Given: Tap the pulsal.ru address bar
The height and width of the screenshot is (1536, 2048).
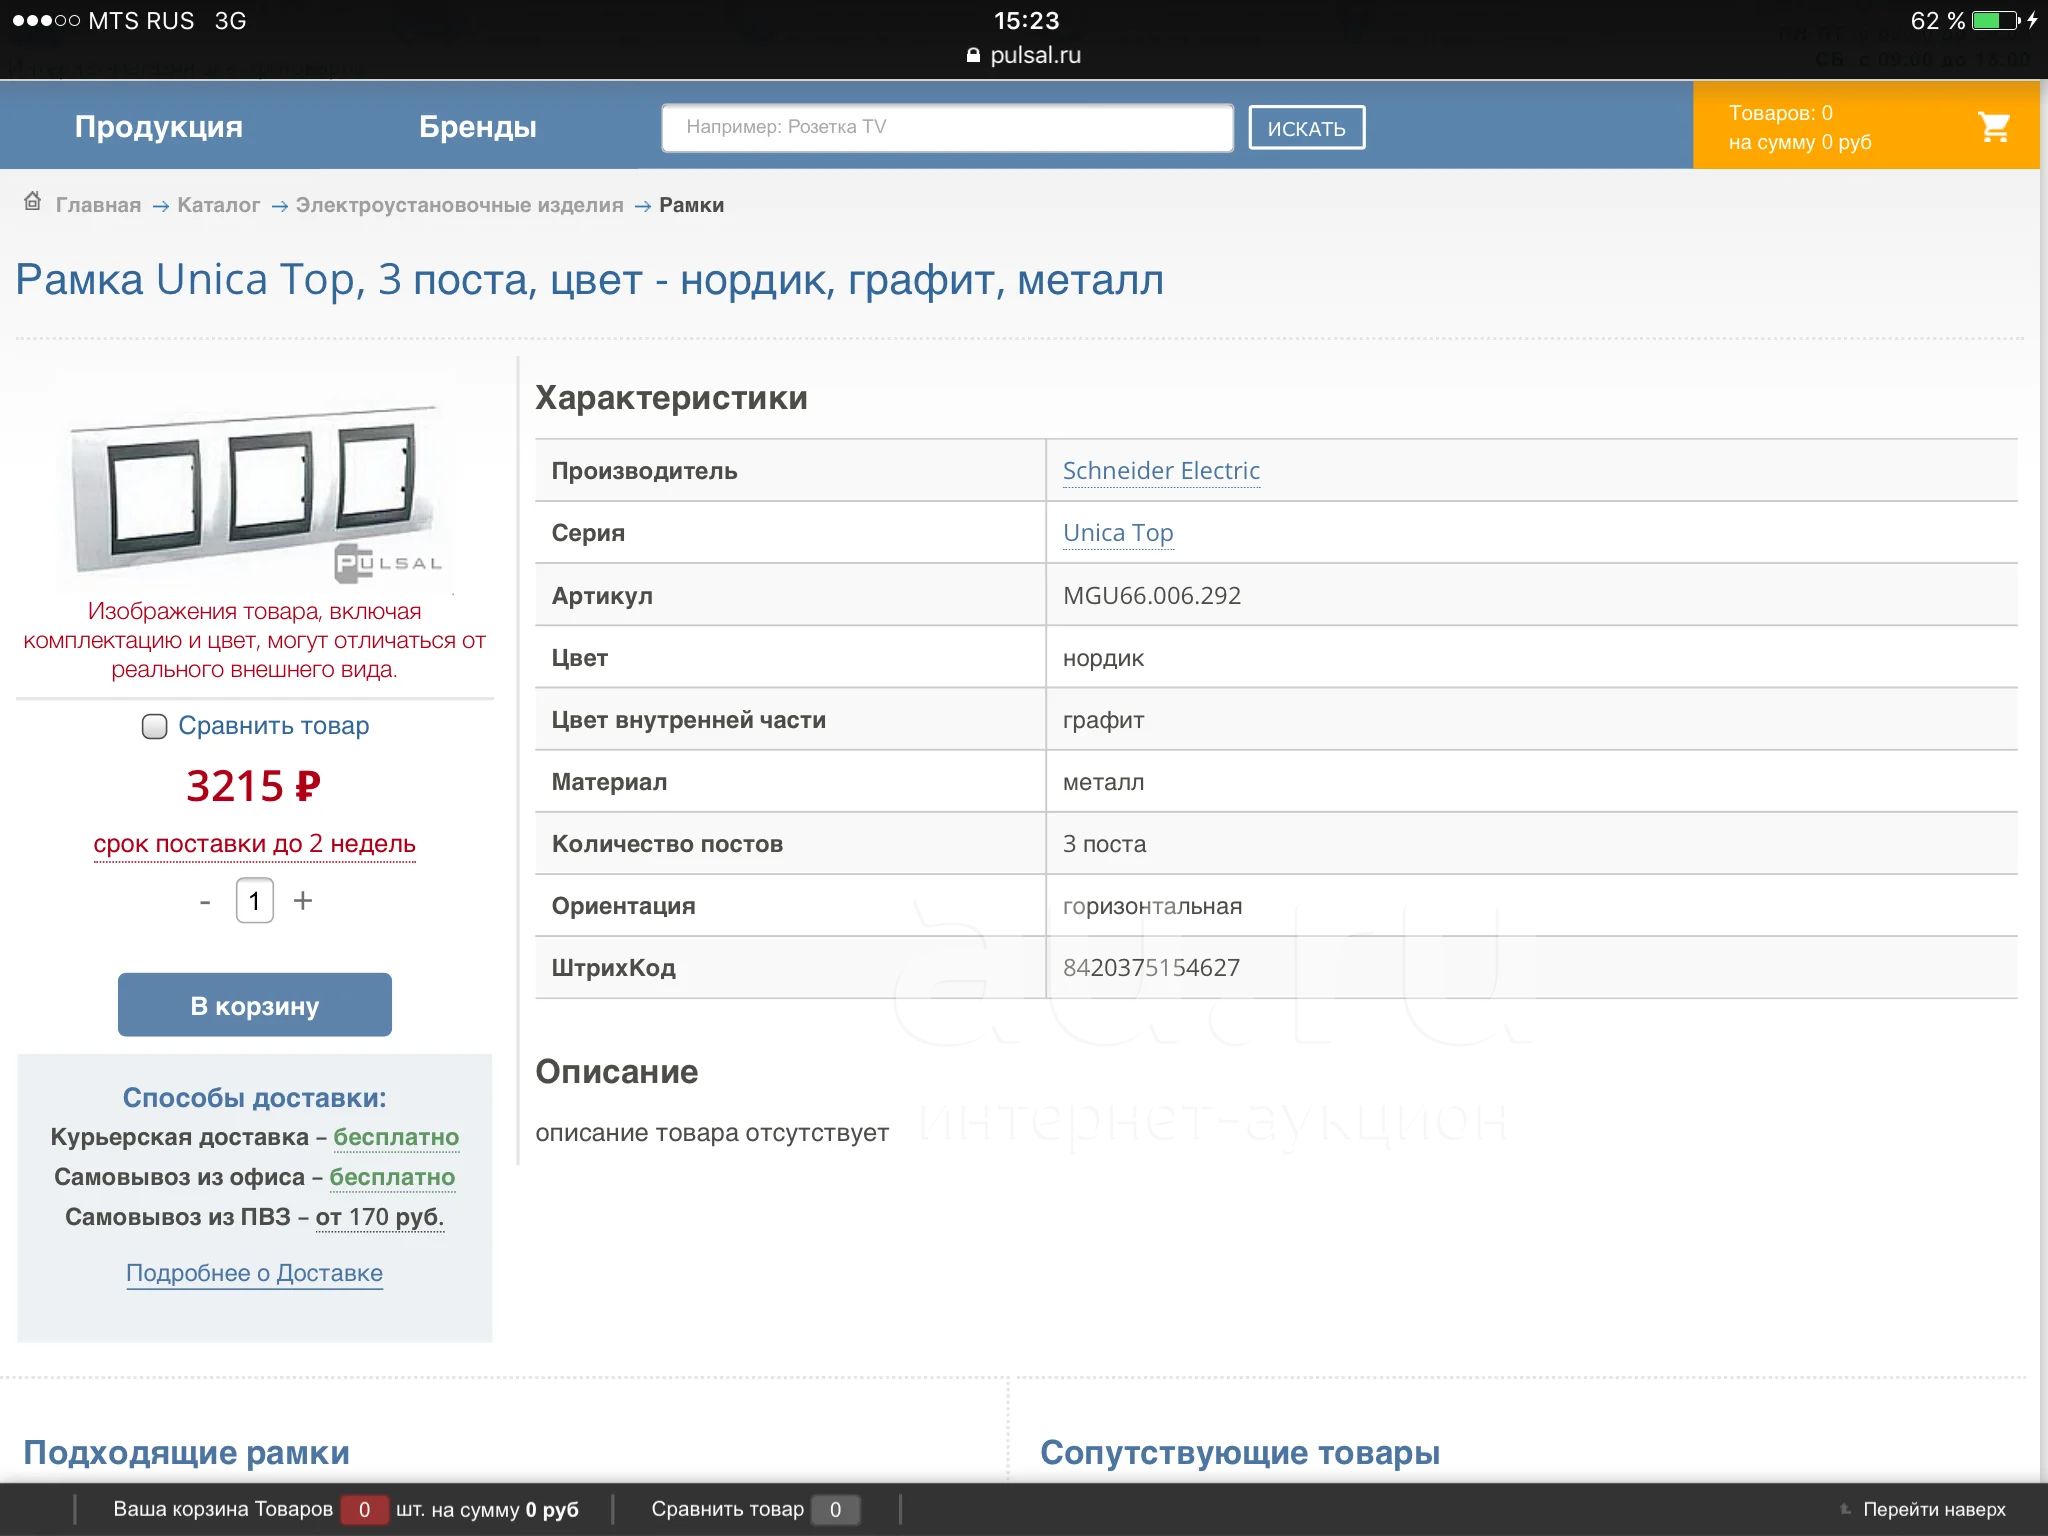Looking at the screenshot, I should pos(1024,56).
